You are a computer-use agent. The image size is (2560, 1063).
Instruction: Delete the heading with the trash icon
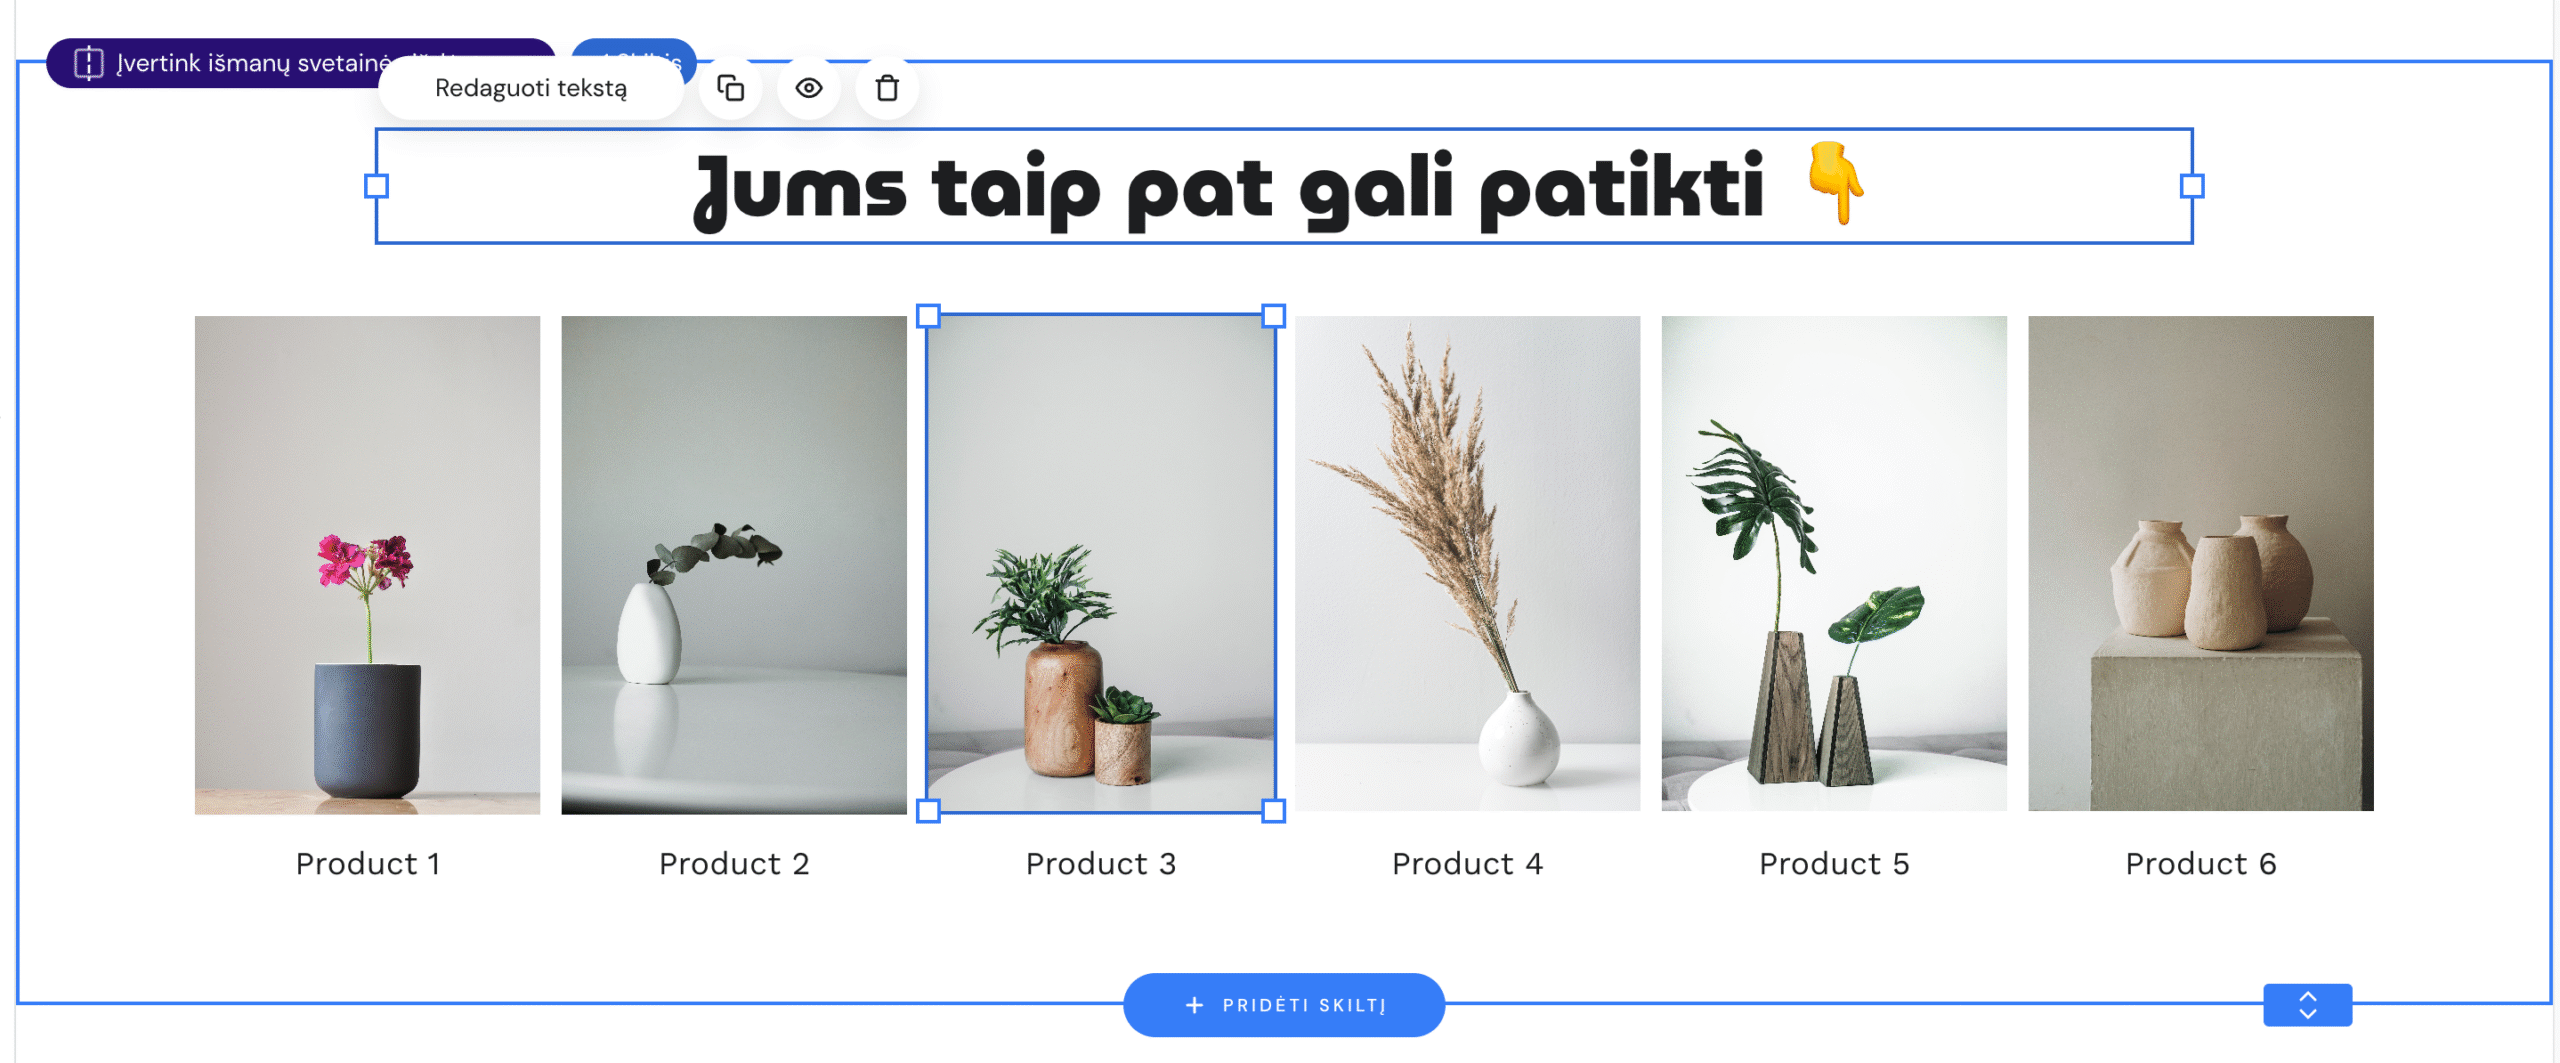886,88
